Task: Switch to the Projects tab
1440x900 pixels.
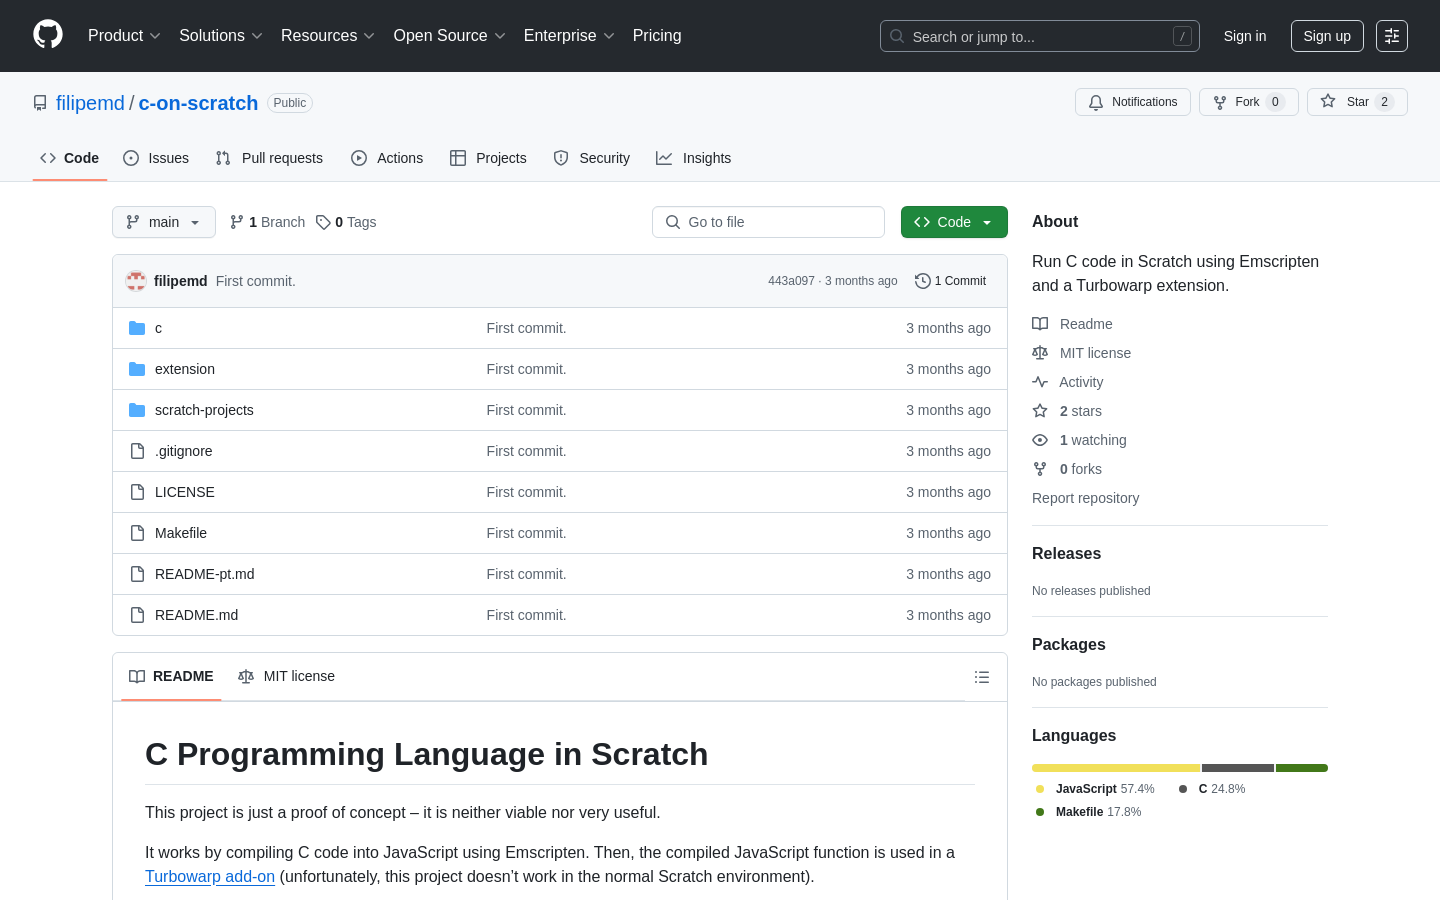Action: (x=488, y=158)
